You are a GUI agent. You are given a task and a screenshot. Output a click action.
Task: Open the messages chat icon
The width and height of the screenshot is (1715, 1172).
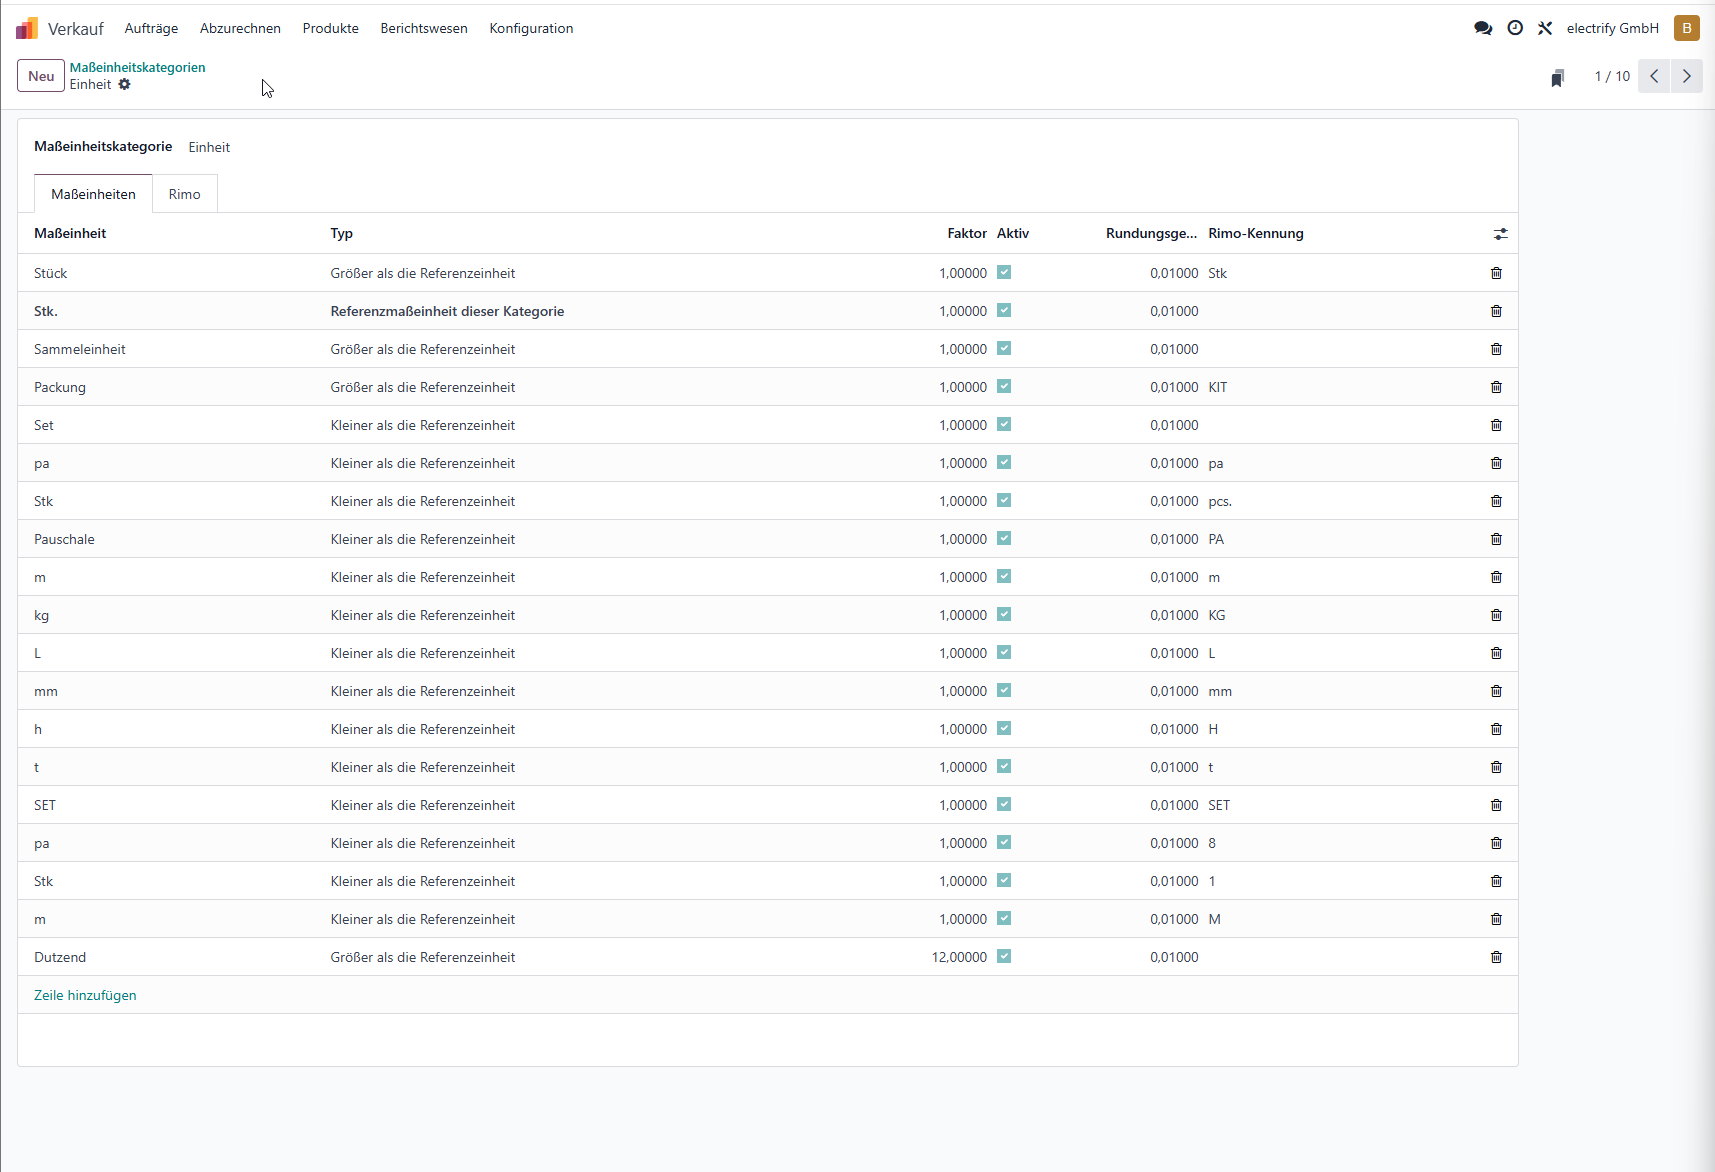pos(1483,28)
